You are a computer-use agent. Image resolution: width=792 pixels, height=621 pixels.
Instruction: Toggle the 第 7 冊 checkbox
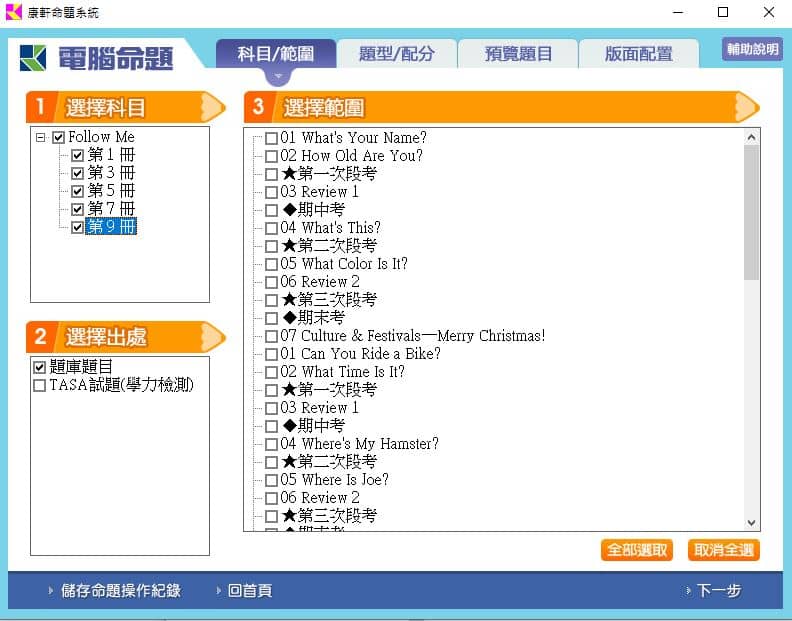point(77,209)
